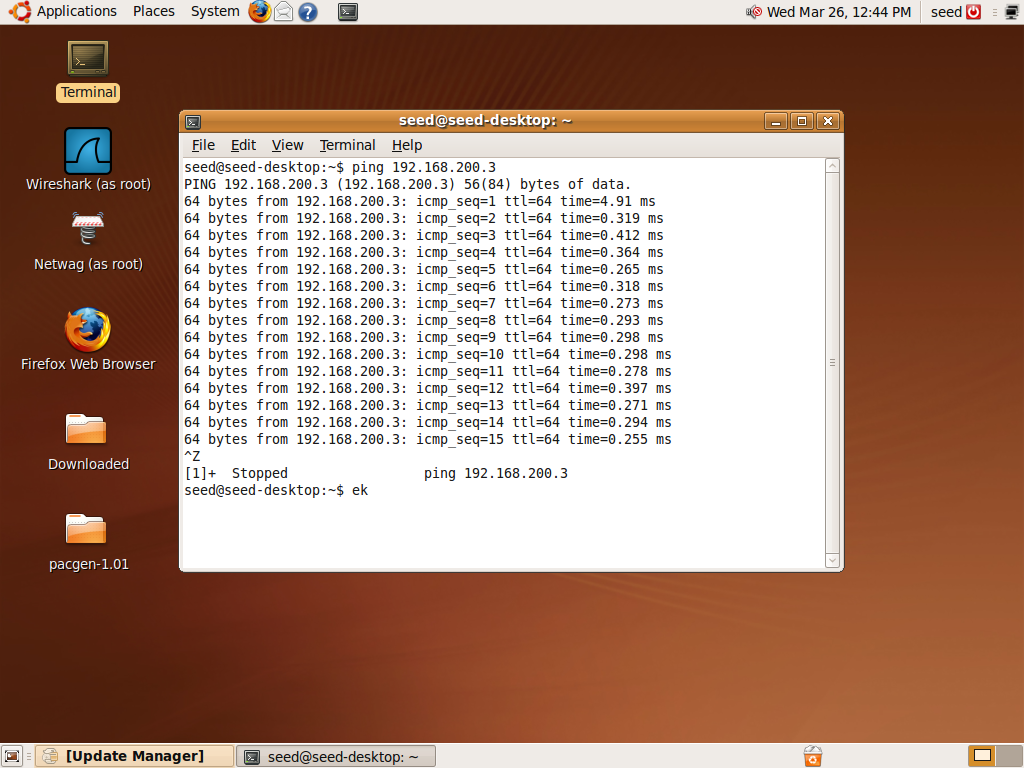Image resolution: width=1024 pixels, height=768 pixels.
Task: Open the Terminal menu in menubar
Action: 347,145
